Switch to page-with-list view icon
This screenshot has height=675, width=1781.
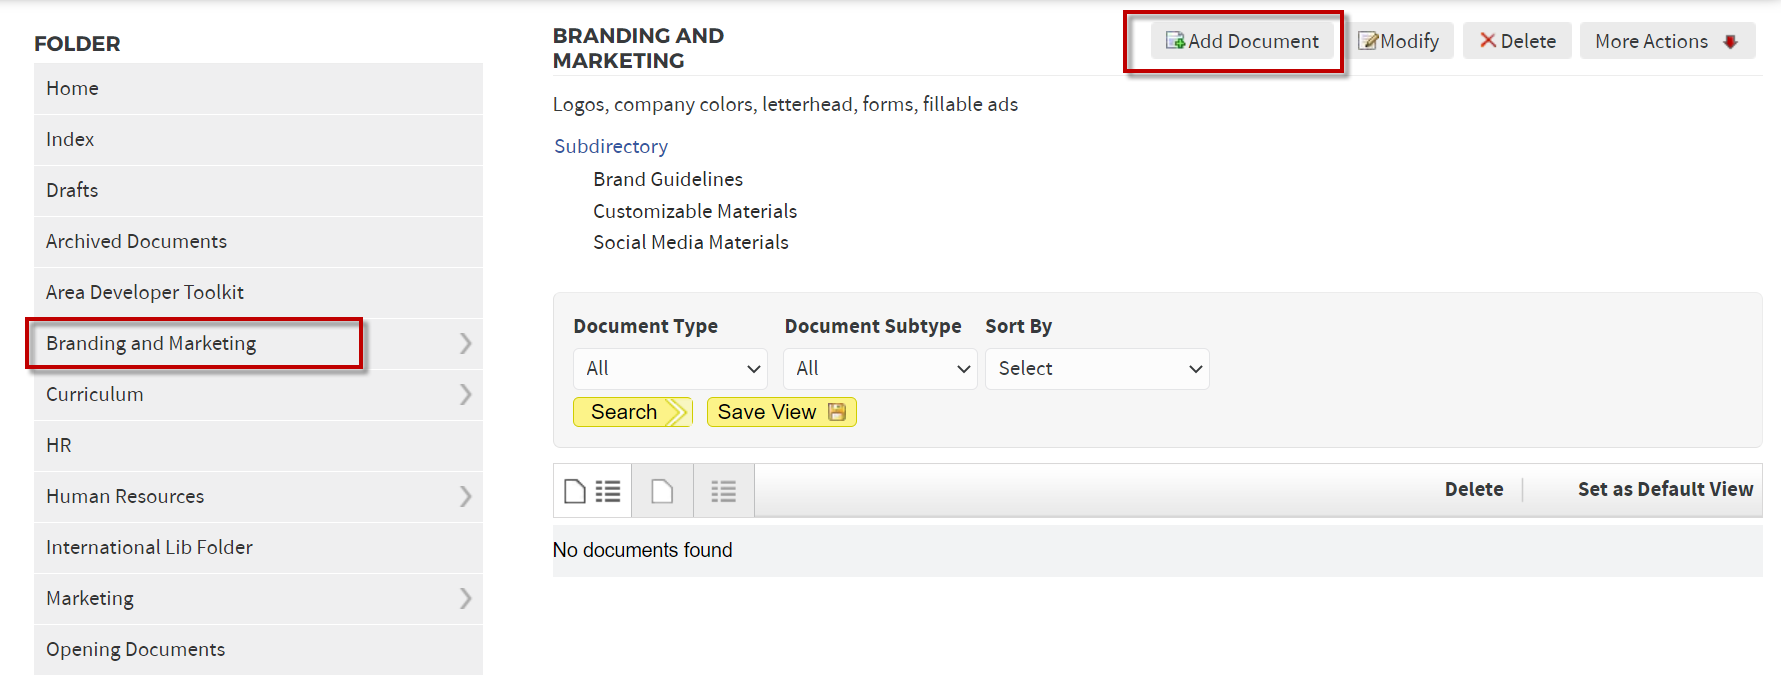[592, 491]
